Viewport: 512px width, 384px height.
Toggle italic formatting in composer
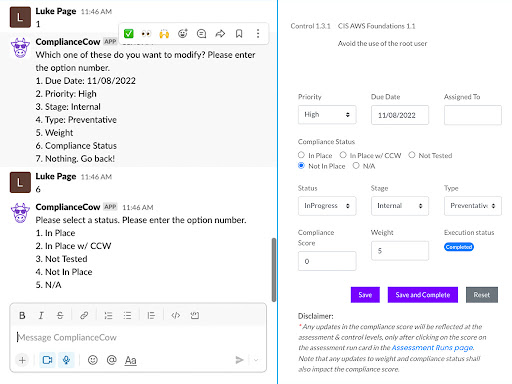41,315
